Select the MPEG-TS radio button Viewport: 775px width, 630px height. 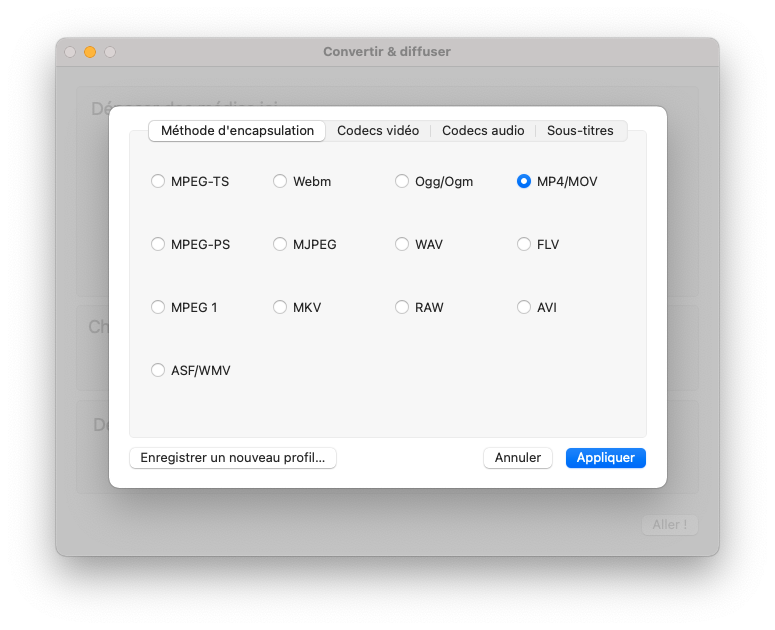pyautogui.click(x=158, y=181)
